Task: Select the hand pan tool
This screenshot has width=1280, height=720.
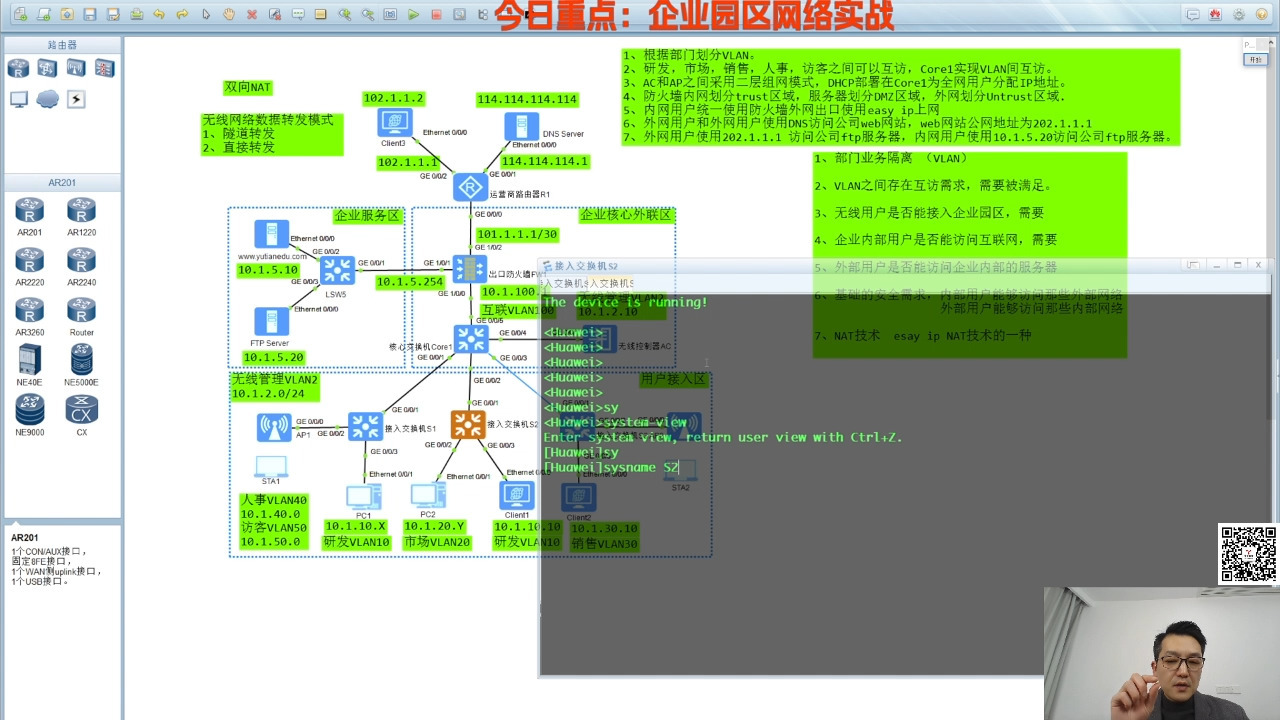Action: [x=229, y=14]
